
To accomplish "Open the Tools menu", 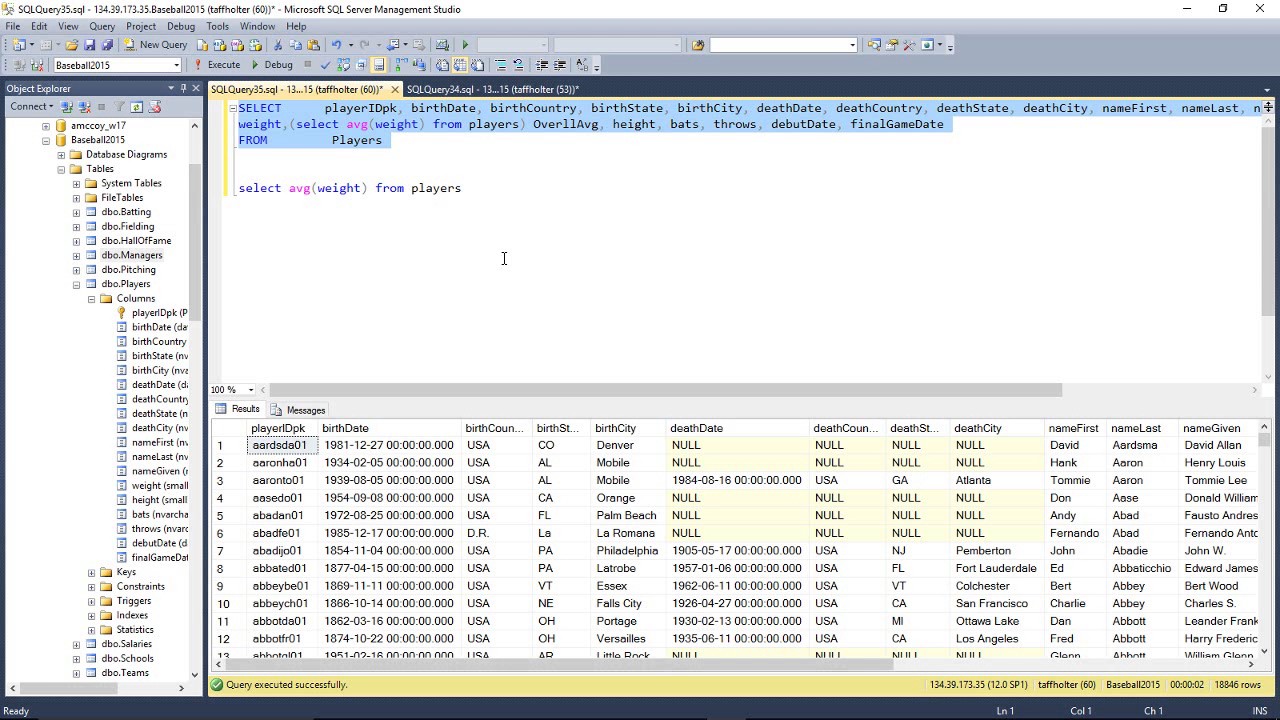I will [217, 26].
